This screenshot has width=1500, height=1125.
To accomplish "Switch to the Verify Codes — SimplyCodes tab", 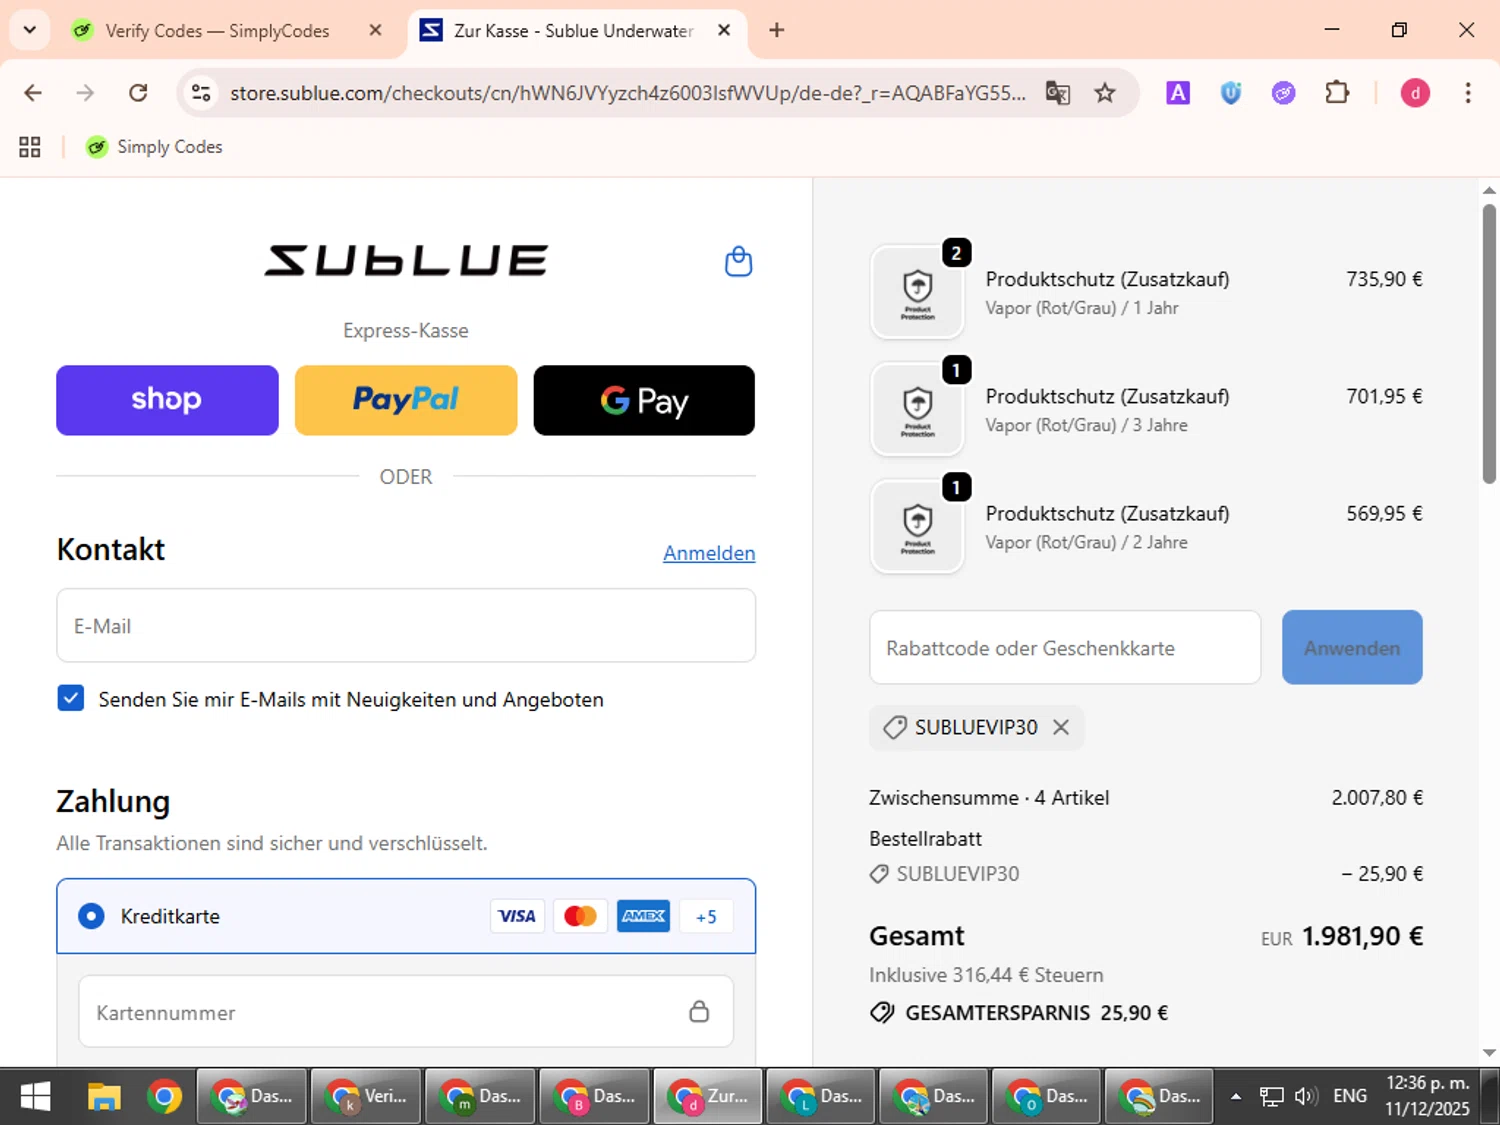I will (x=217, y=31).
